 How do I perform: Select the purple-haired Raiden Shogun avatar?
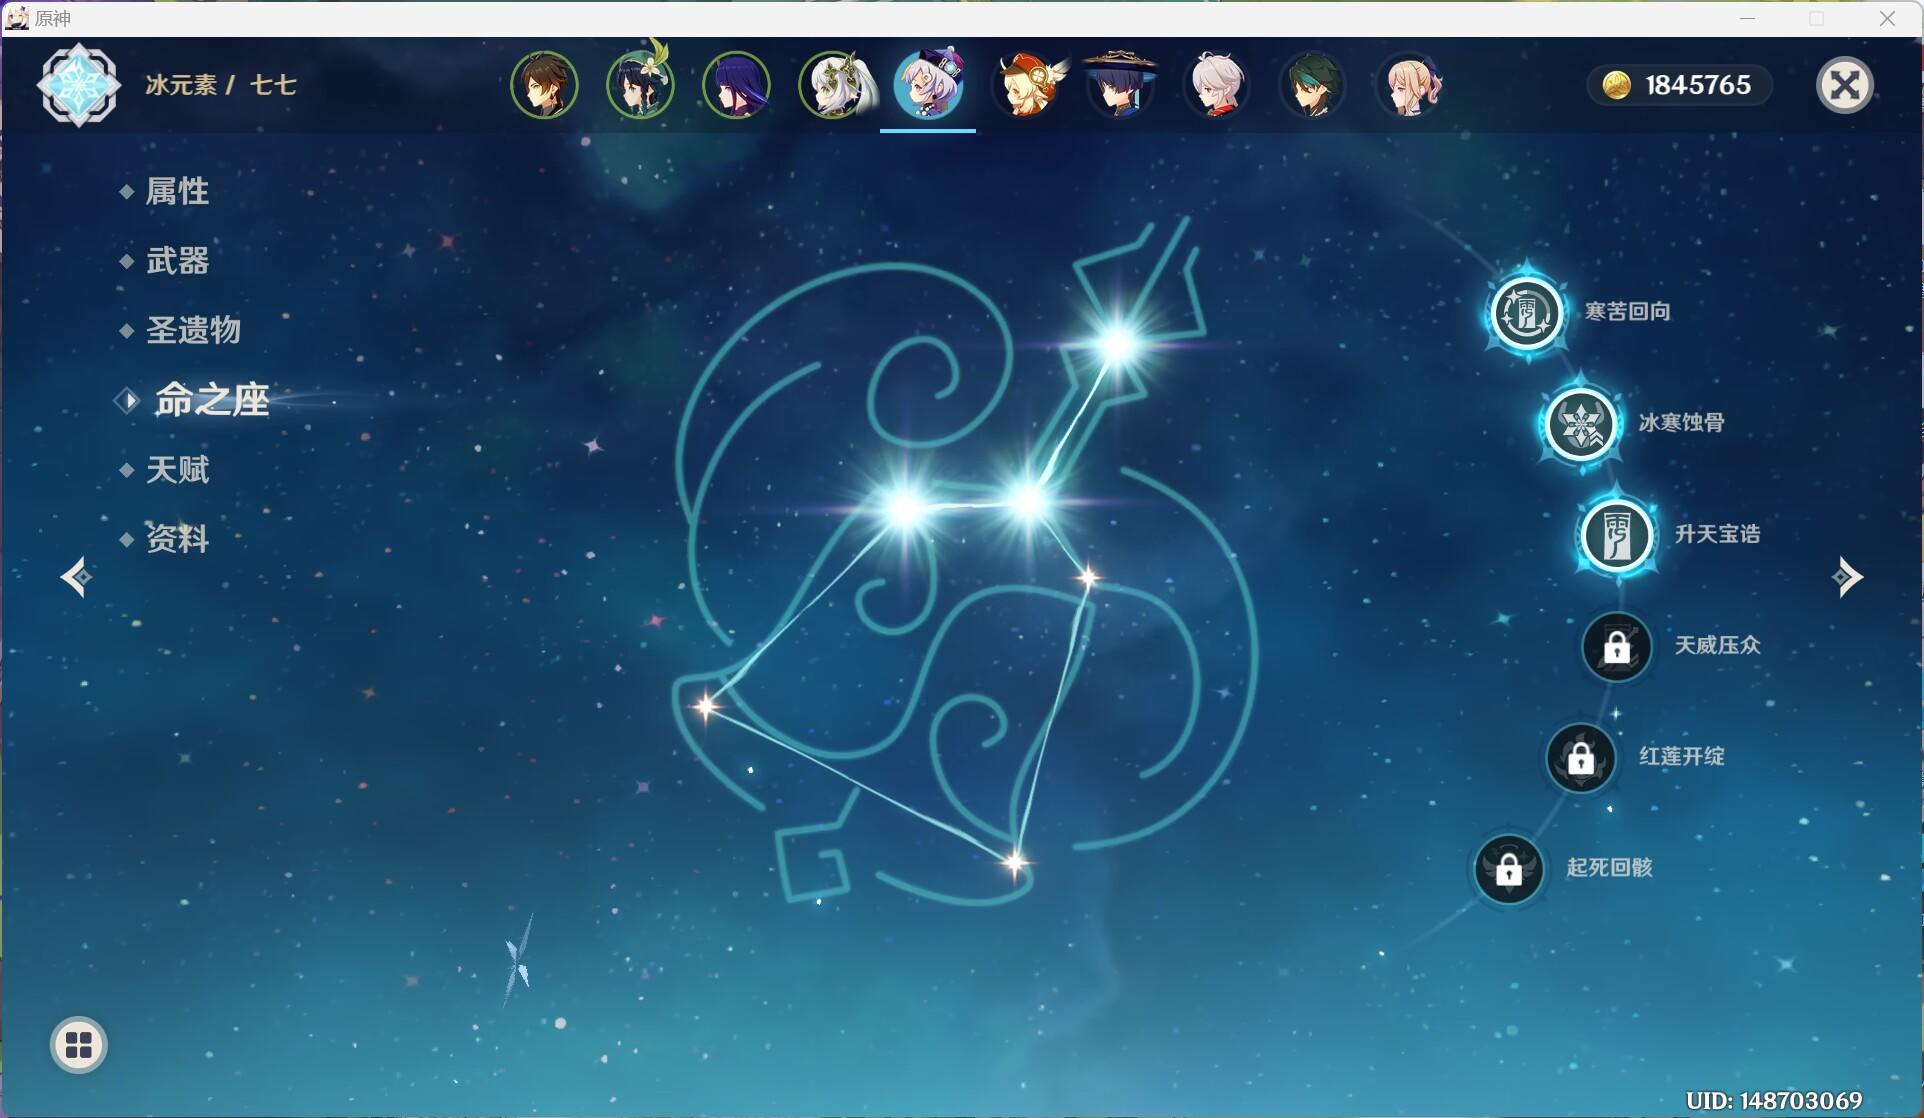(736, 86)
